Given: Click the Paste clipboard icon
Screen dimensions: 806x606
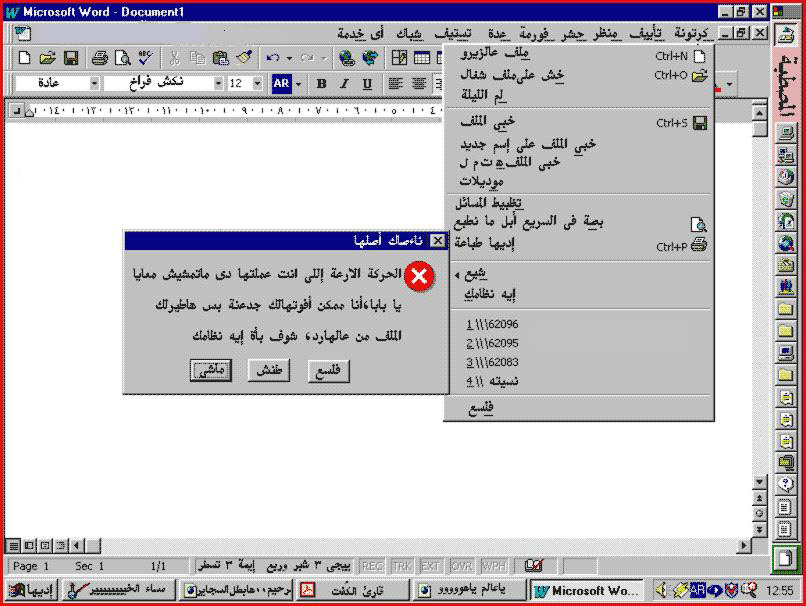Looking at the screenshot, I should point(221,58).
